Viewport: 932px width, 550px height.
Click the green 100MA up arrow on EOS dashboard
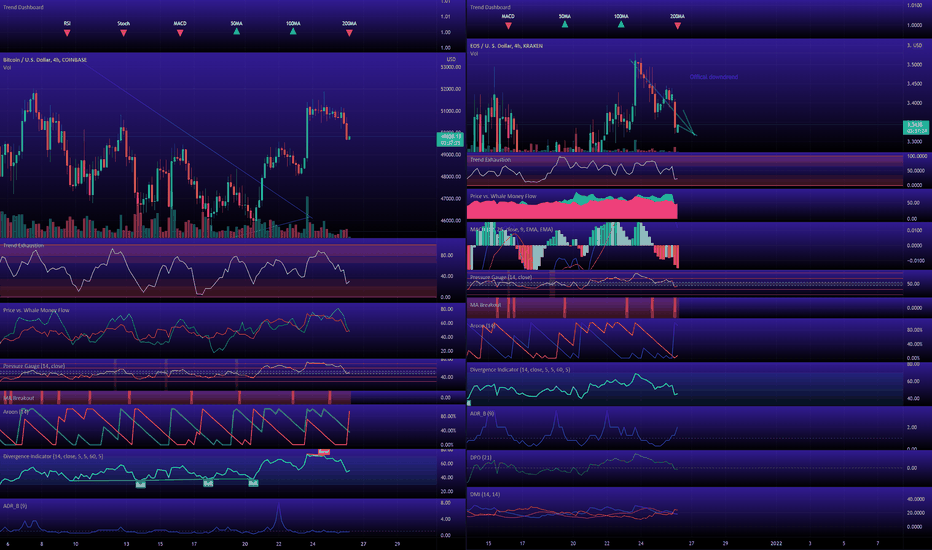(x=621, y=24)
